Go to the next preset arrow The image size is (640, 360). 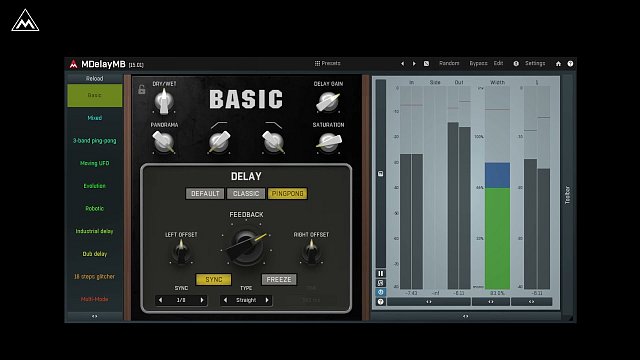click(x=414, y=64)
